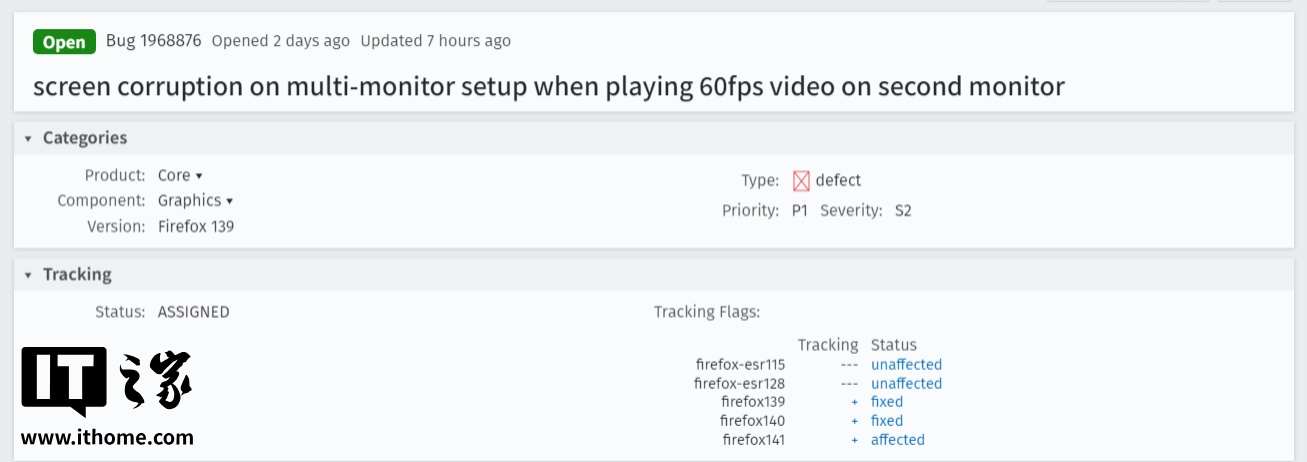Click the red defect type icon
Viewport: 1307px width, 462px height.
tap(801, 181)
